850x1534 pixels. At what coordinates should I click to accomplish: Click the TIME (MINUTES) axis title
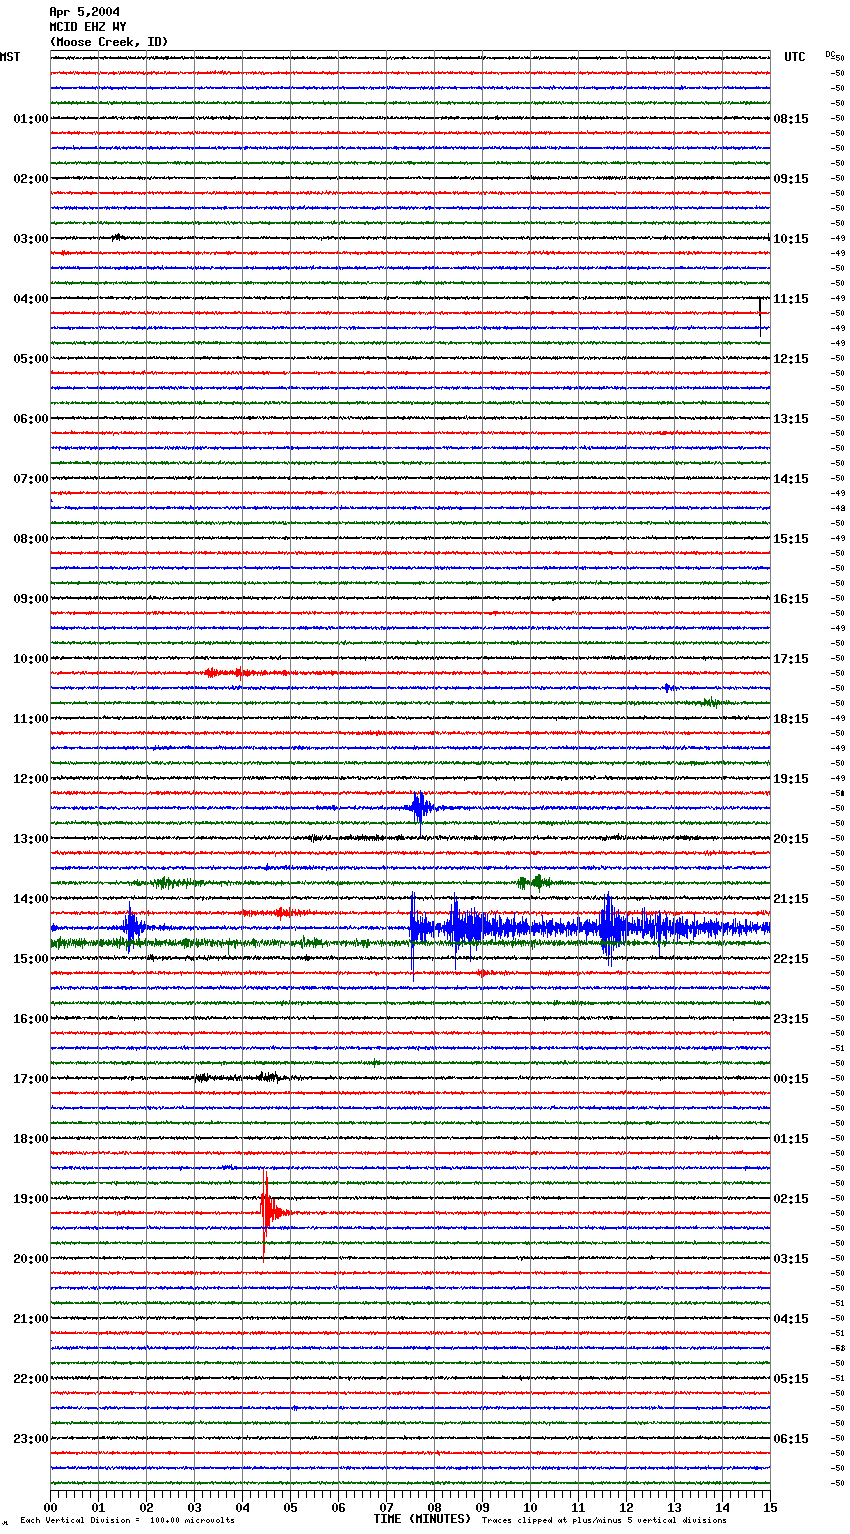pos(422,1519)
